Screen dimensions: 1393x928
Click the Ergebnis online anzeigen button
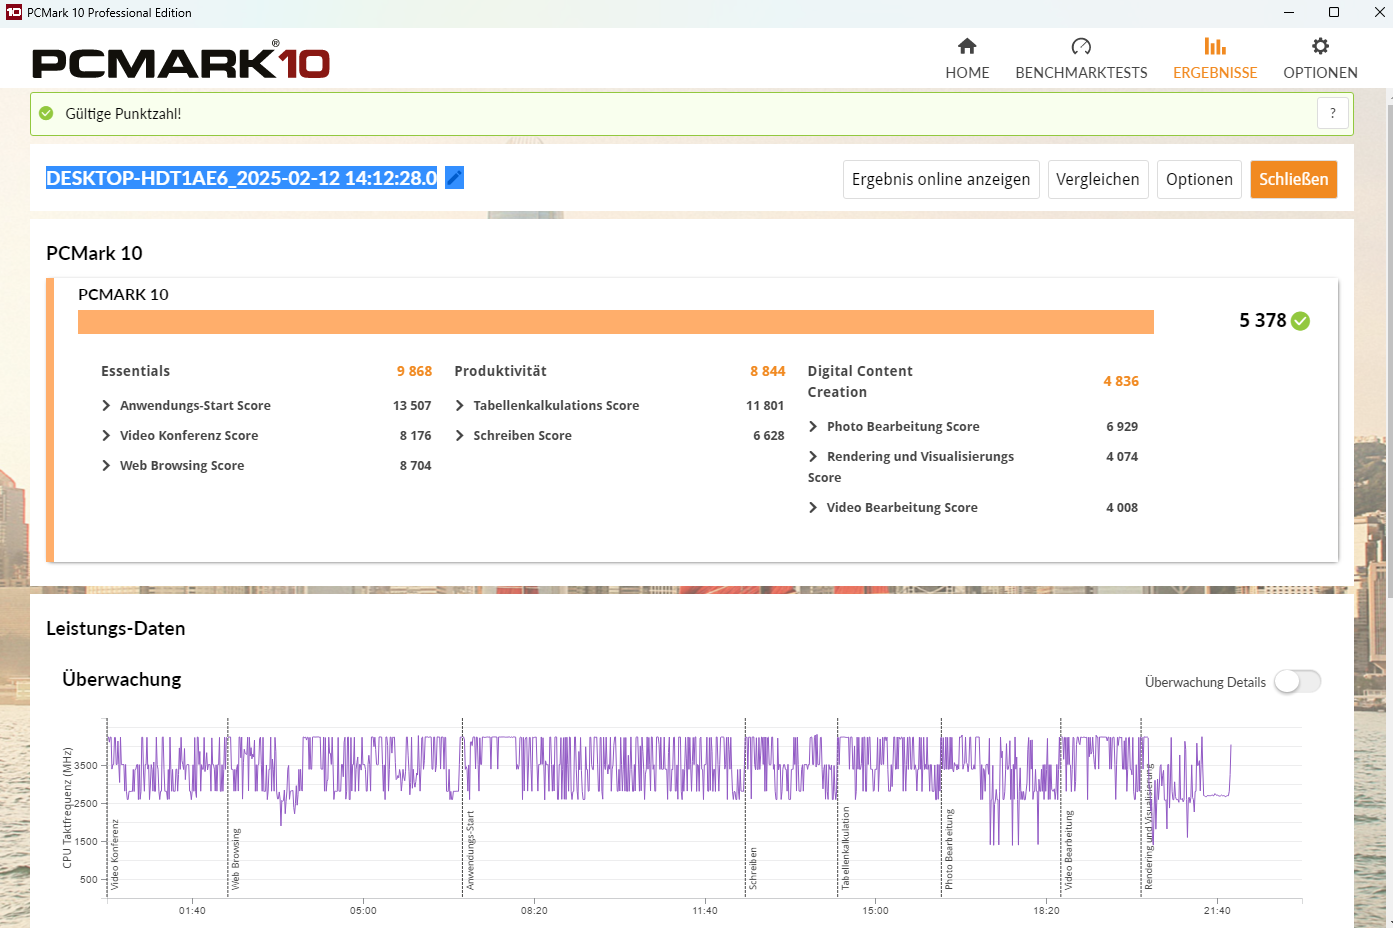point(940,180)
